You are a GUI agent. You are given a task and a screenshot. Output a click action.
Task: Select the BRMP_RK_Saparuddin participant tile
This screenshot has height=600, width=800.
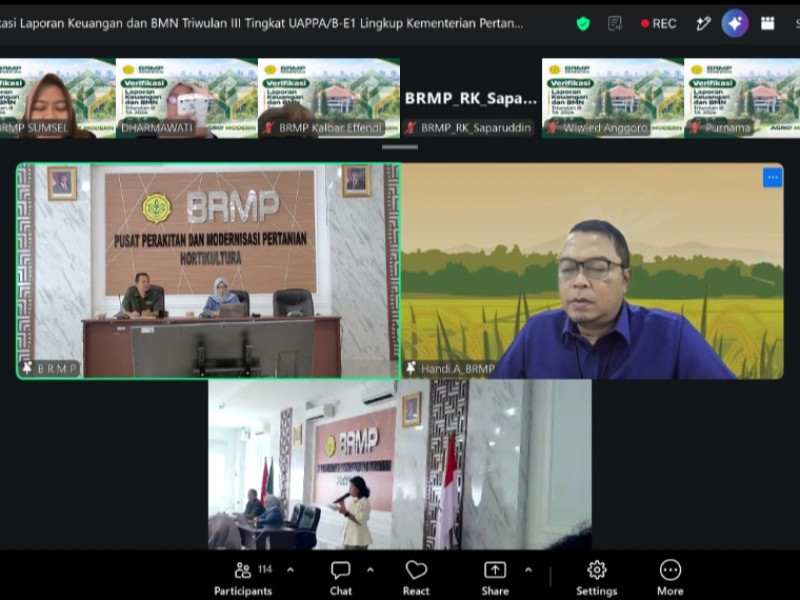click(471, 98)
